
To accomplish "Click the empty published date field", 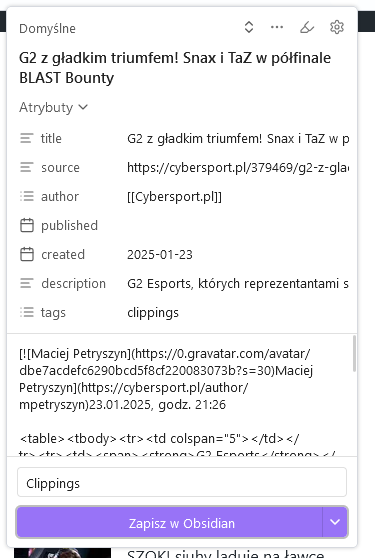I will (238, 225).
